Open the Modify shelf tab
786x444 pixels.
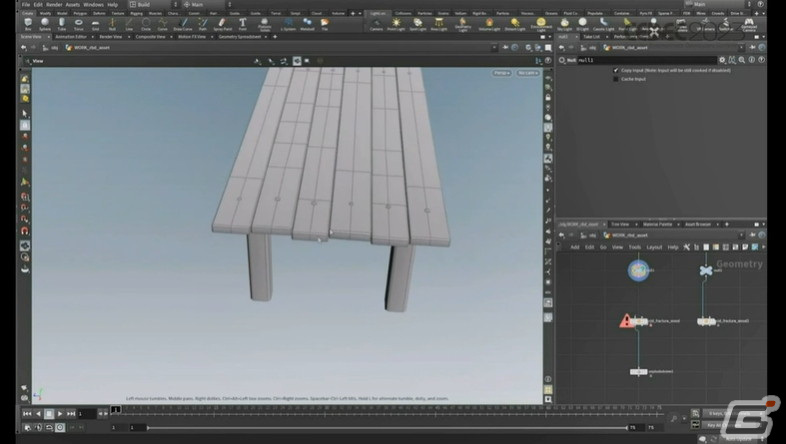coord(45,14)
